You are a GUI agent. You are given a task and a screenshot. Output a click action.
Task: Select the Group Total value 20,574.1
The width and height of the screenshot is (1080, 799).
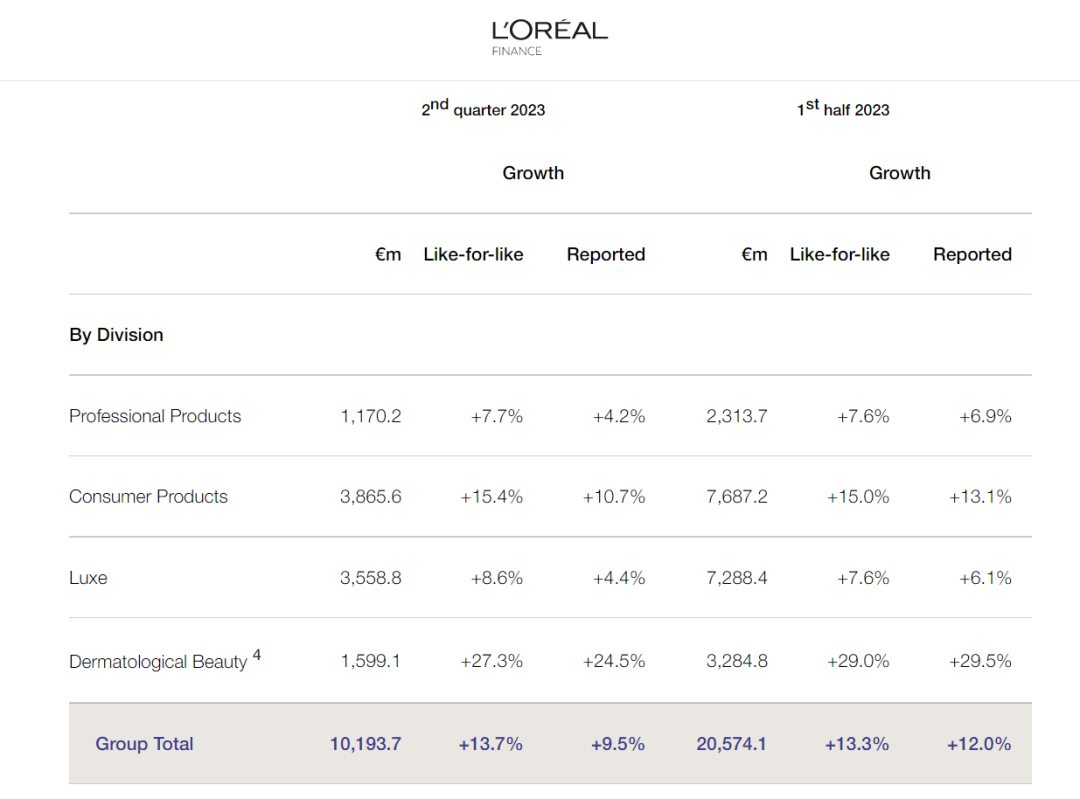[732, 744]
